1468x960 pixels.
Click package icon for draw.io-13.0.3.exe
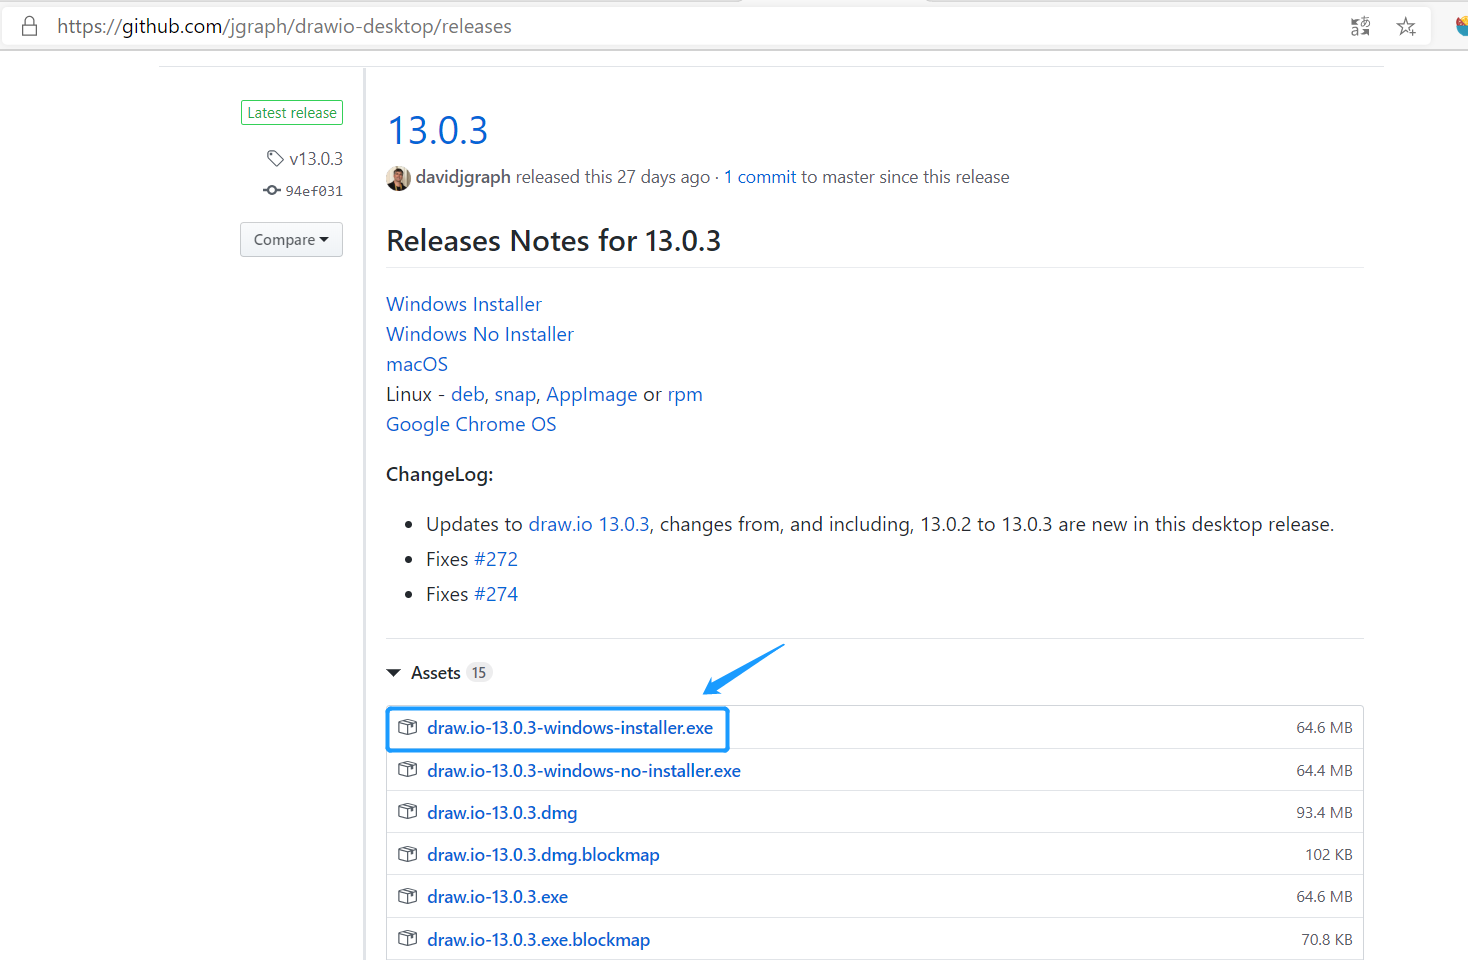coord(407,896)
